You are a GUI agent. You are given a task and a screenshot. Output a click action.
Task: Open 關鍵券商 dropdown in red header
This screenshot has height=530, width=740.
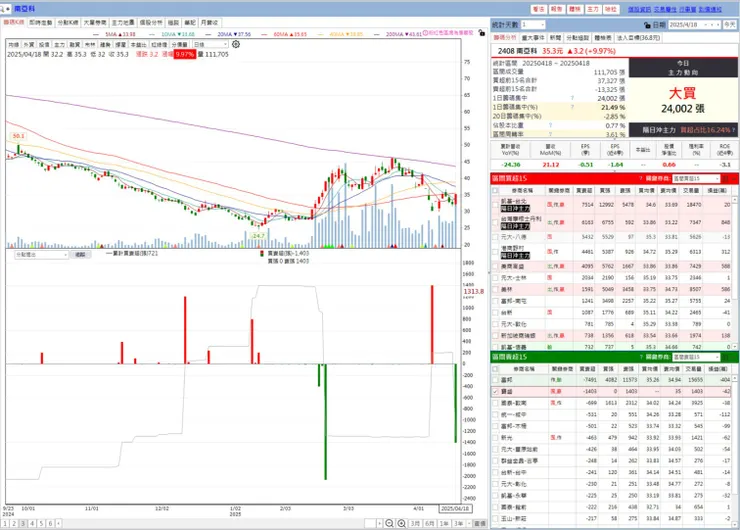pos(696,178)
